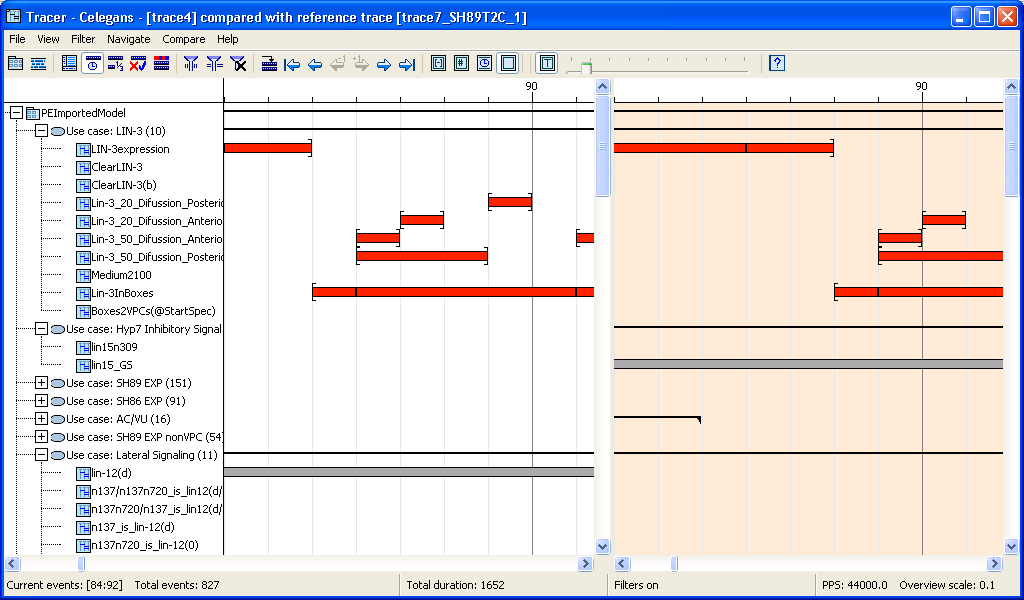
Task: Click the red and blue striped toolbar icon
Action: (x=161, y=64)
